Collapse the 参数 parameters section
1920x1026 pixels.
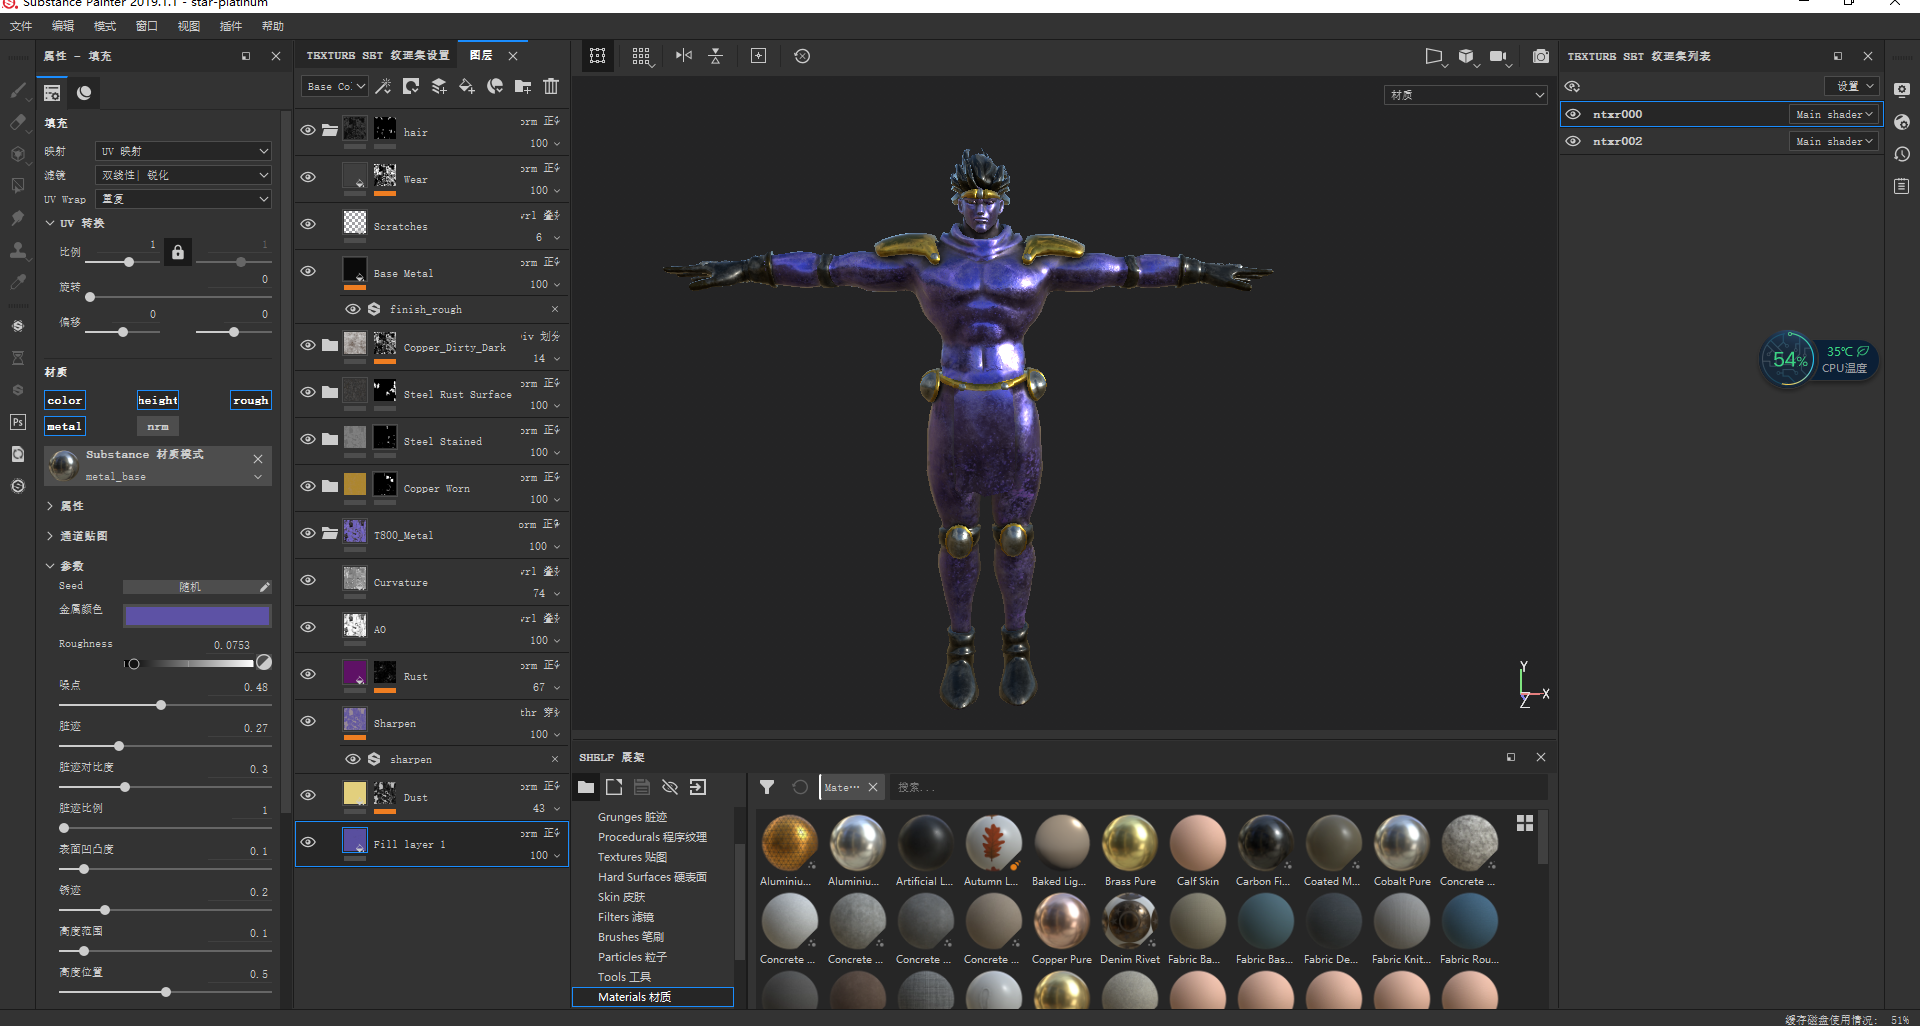pyautogui.click(x=50, y=566)
